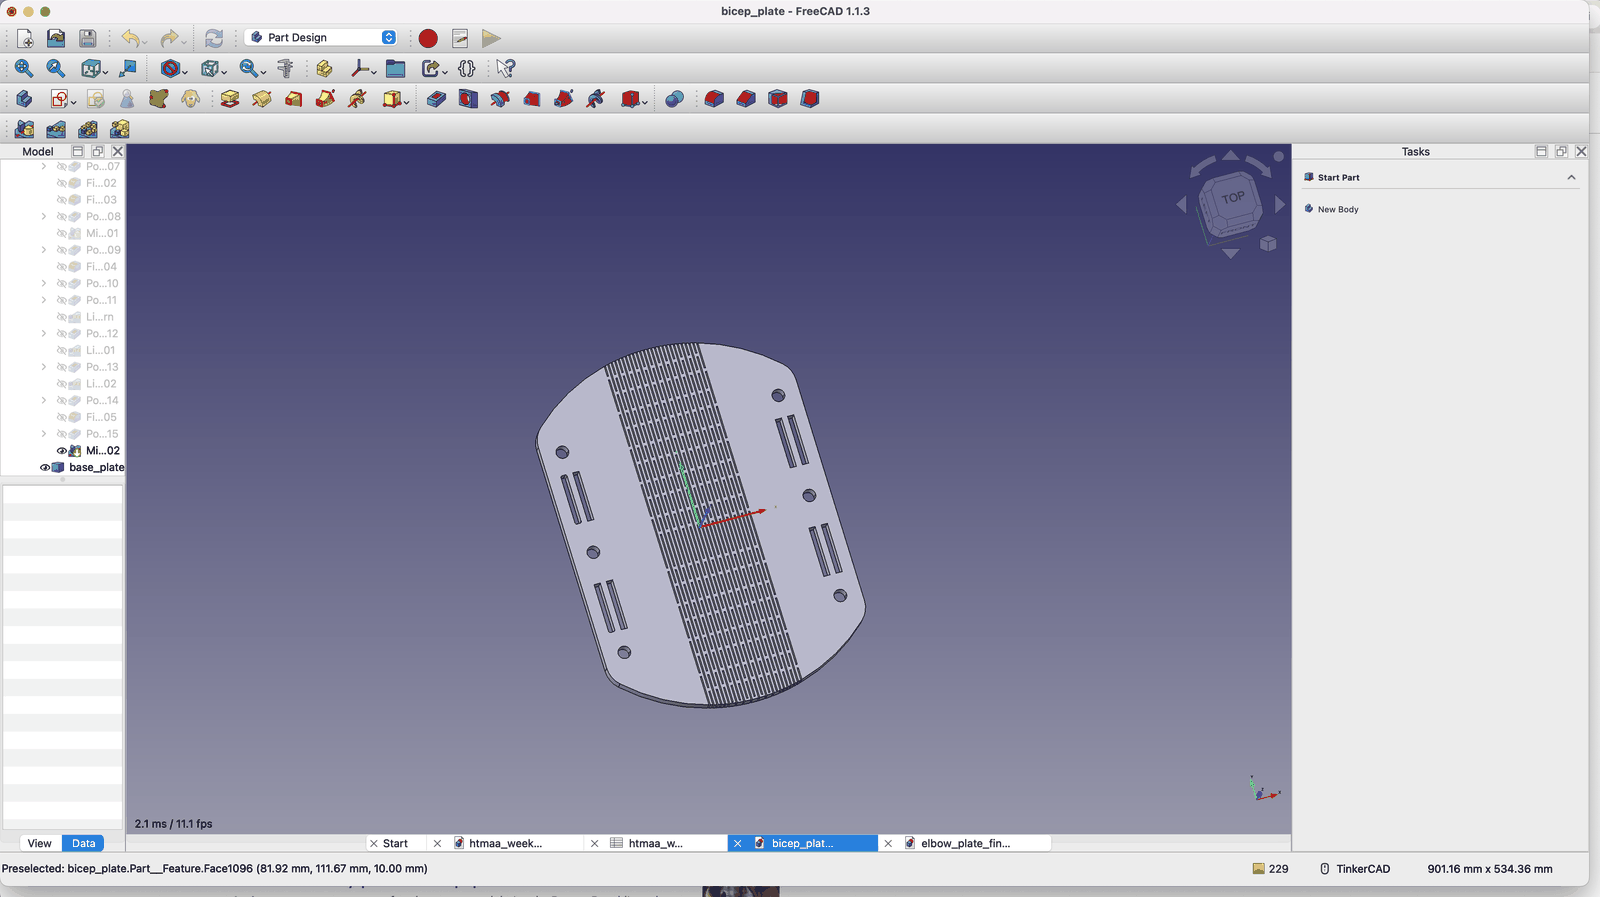Open the Measure caliper tool

point(285,68)
